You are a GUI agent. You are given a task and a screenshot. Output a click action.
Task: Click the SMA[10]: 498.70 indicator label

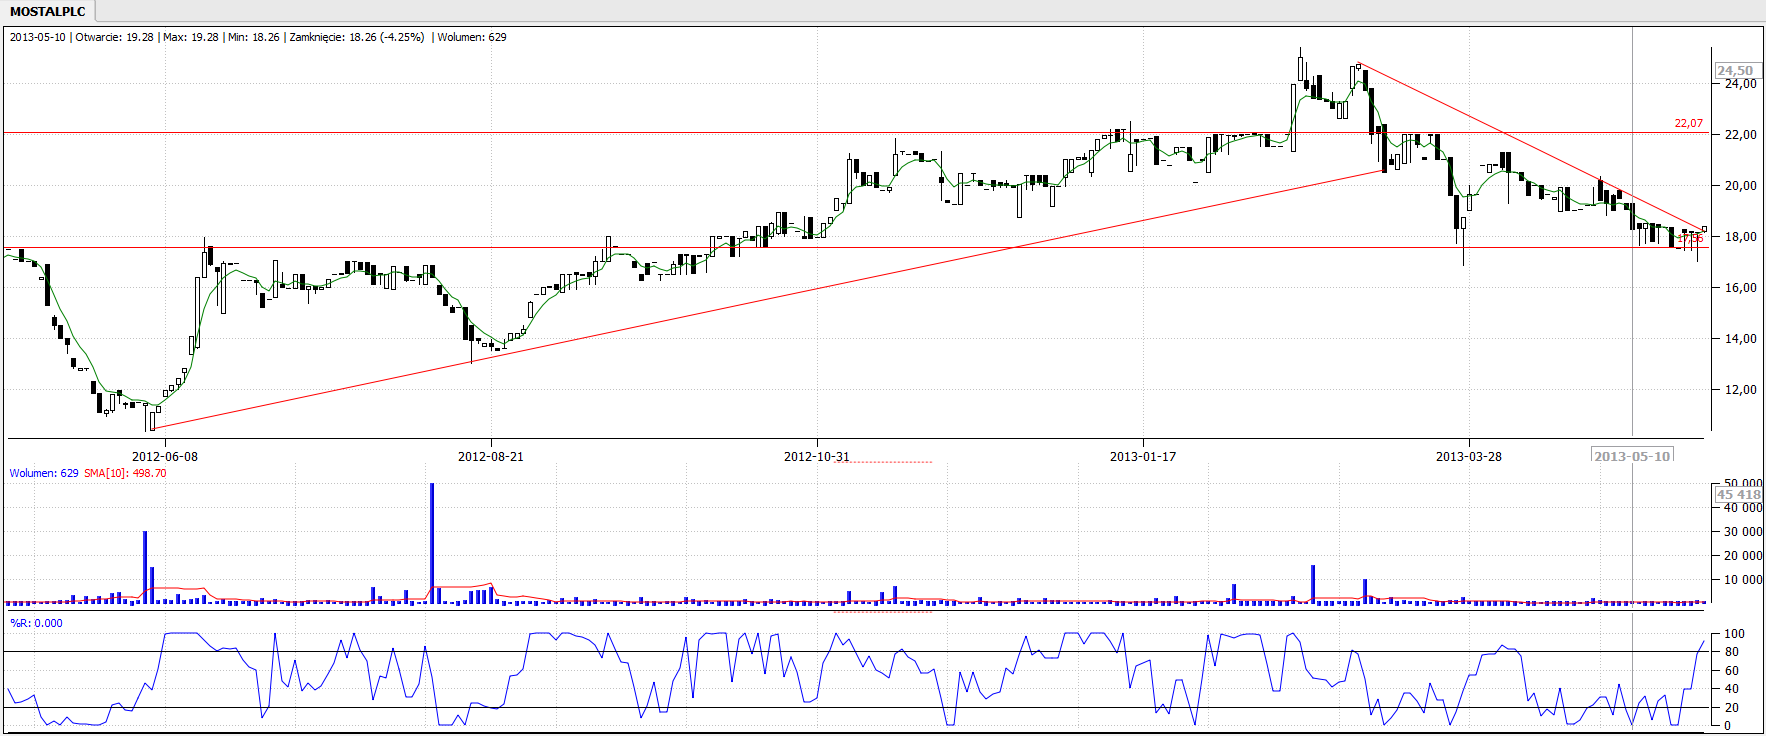[125, 473]
